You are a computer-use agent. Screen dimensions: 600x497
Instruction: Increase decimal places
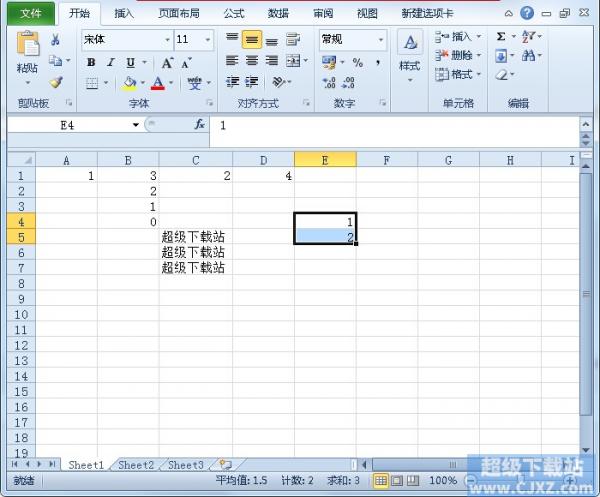[329, 83]
